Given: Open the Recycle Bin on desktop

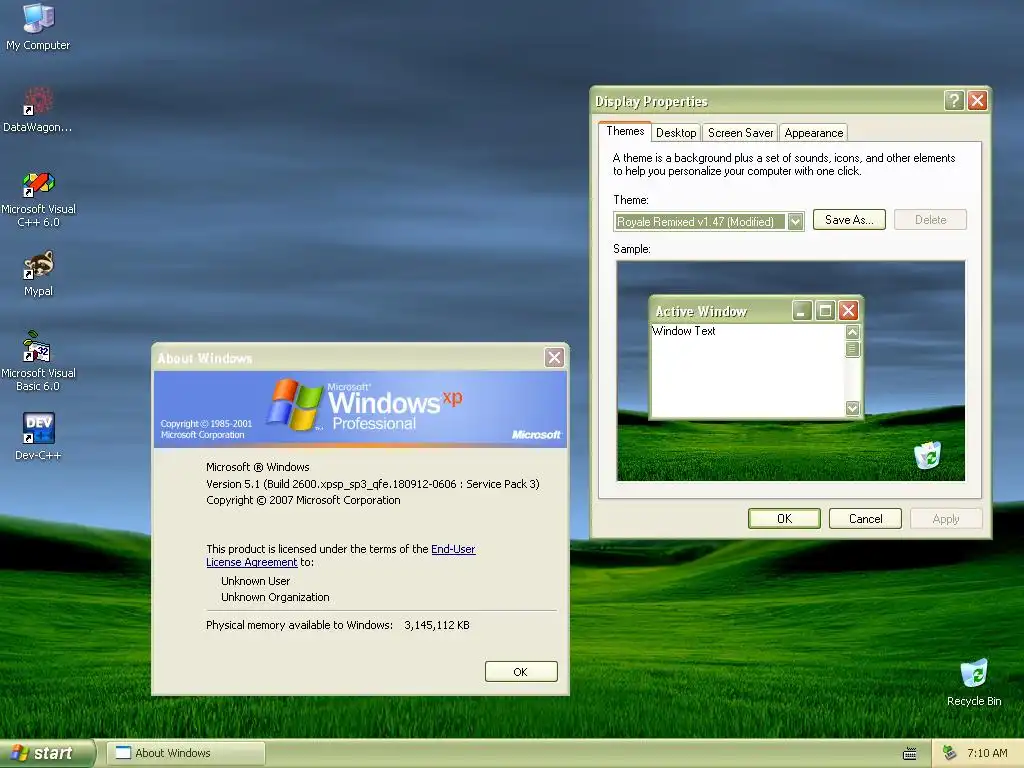Looking at the screenshot, I should tap(974, 682).
